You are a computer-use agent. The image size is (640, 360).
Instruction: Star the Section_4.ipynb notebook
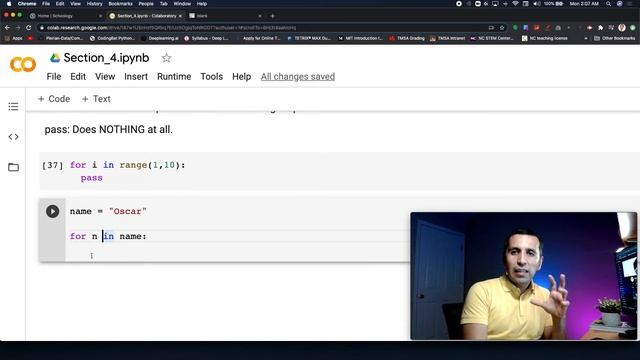point(166,58)
